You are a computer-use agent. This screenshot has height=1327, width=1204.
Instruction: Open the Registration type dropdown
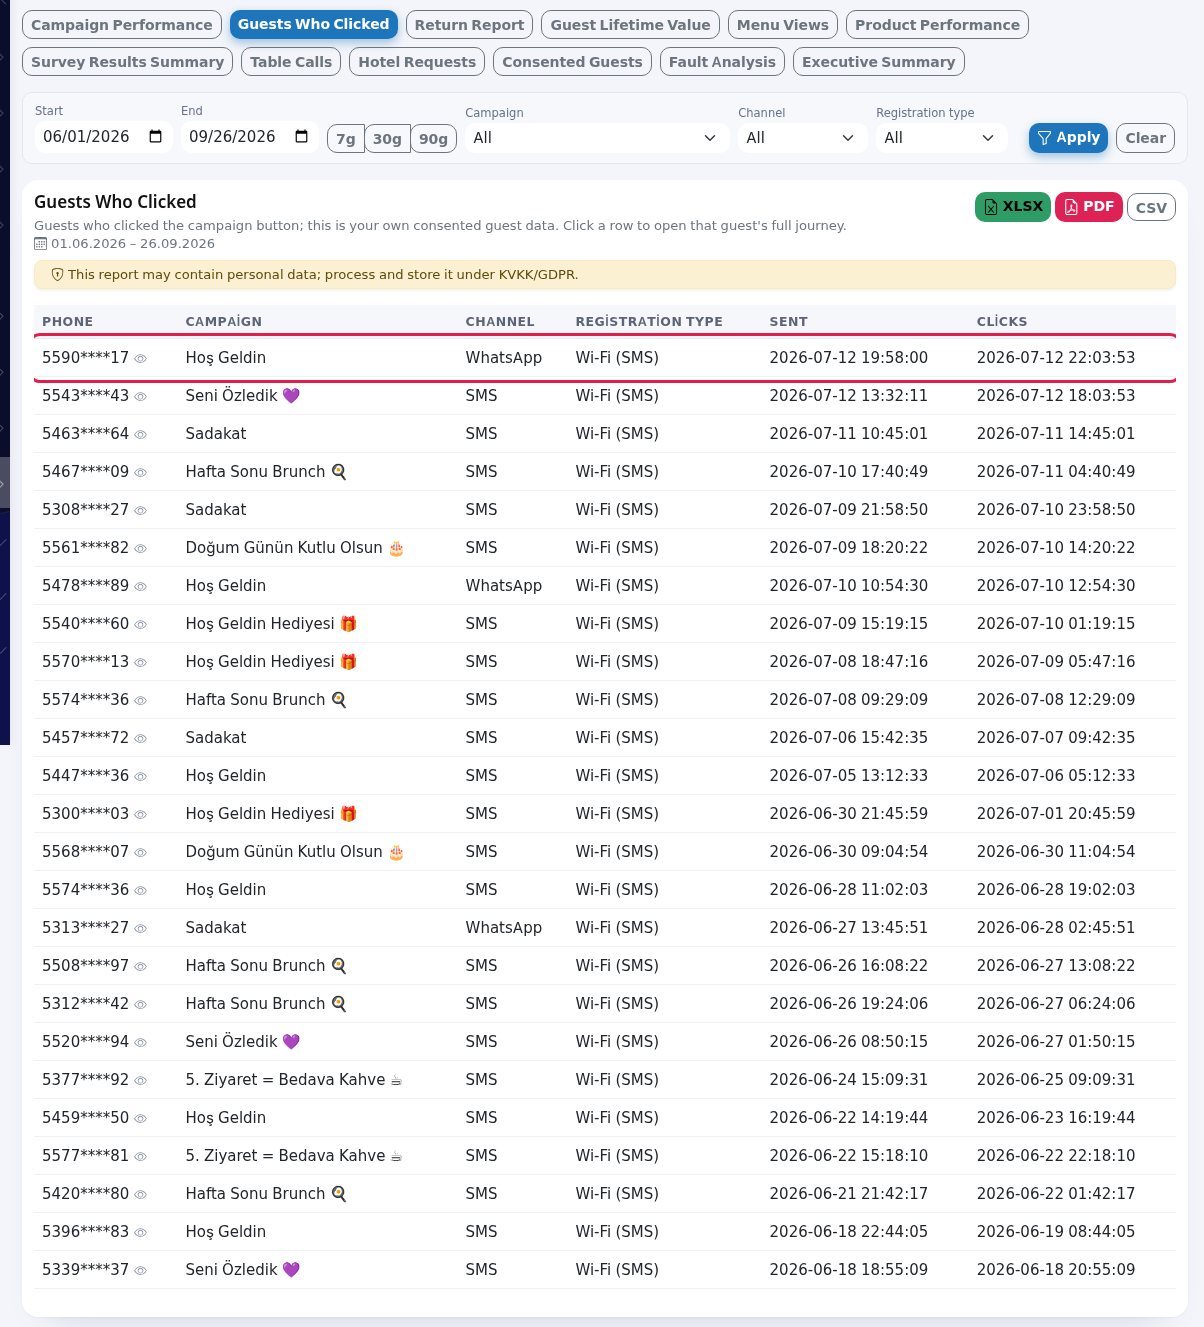(x=940, y=138)
